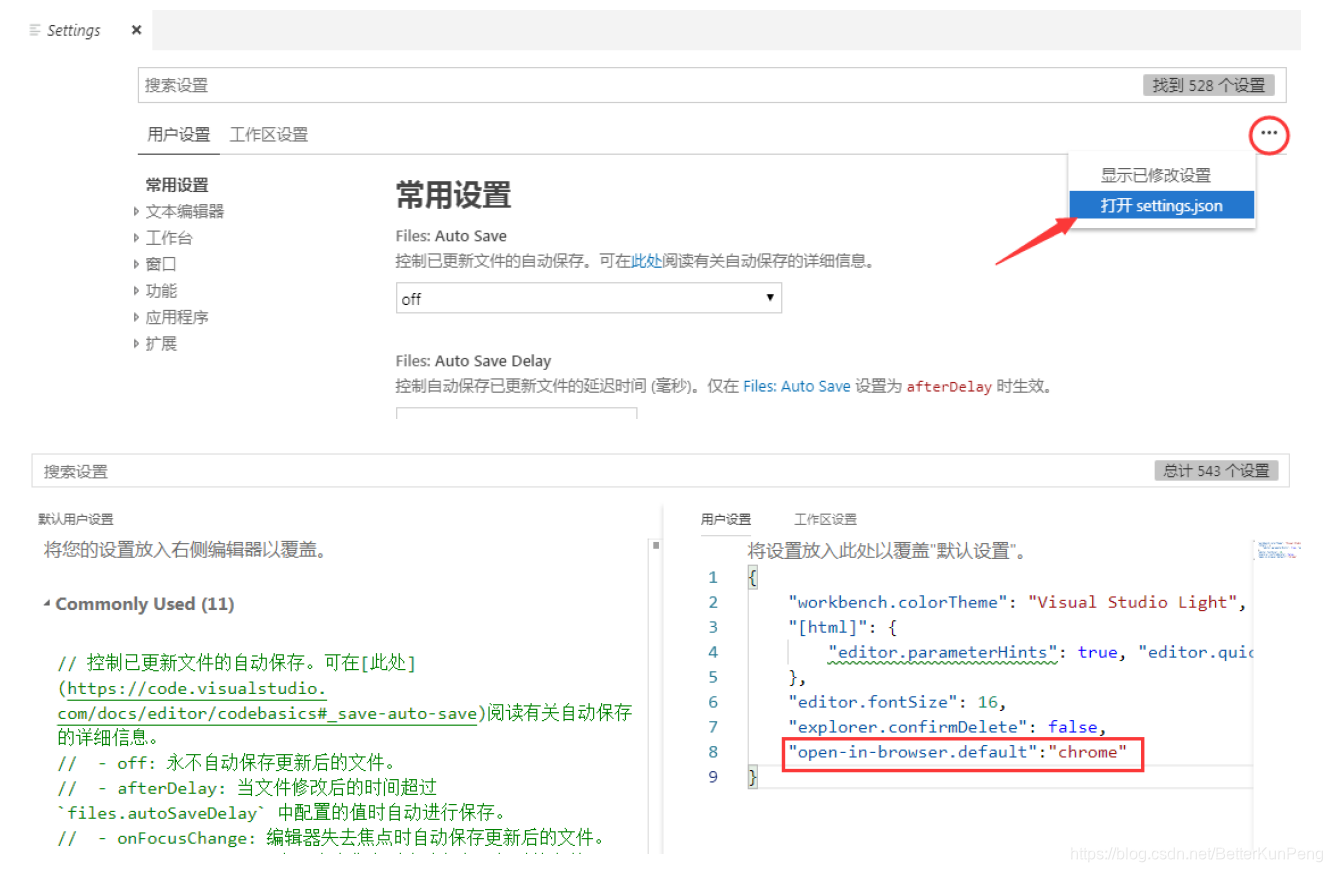
Task: Click the editor.fontSize line
Action: tap(897, 702)
